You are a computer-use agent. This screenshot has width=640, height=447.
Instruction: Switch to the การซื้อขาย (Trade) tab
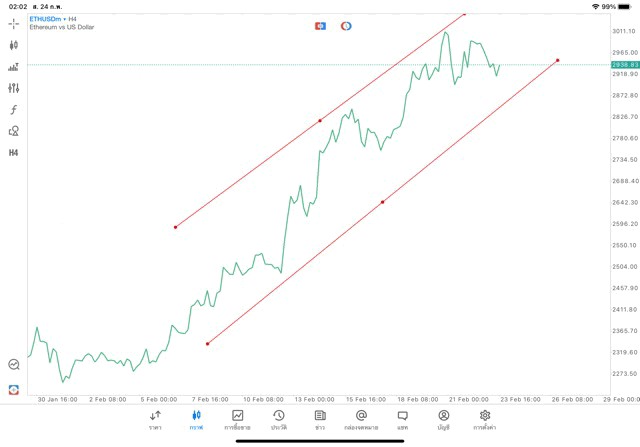coord(237,420)
